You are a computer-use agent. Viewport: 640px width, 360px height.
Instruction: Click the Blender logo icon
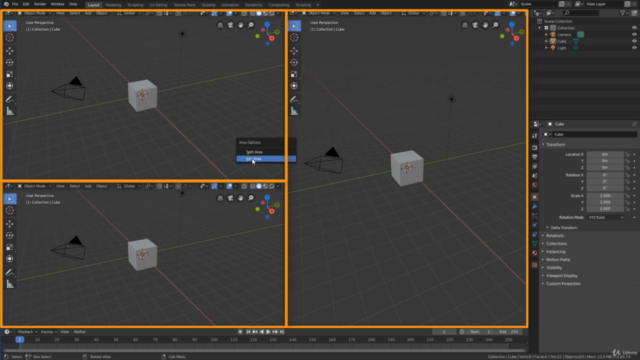[x=6, y=4]
